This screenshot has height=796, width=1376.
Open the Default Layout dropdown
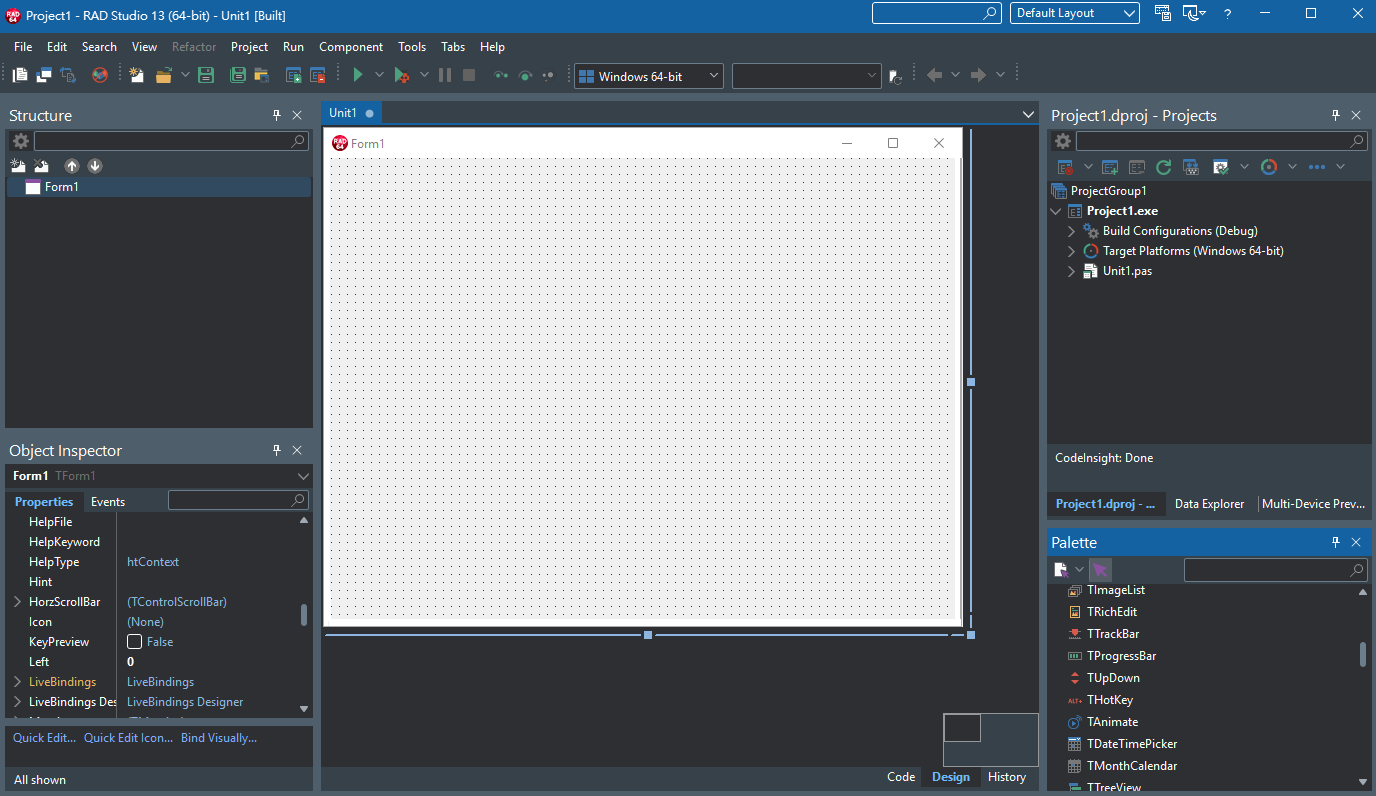[1075, 13]
